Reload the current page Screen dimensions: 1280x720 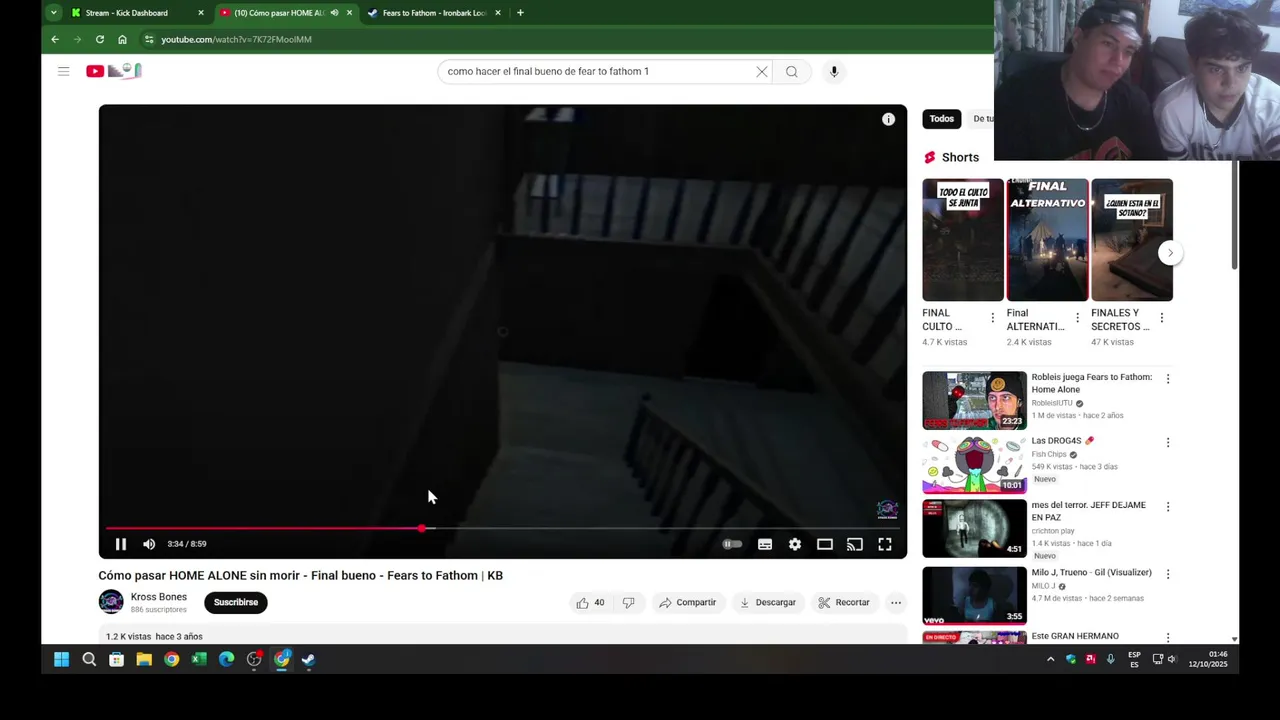[x=100, y=39]
